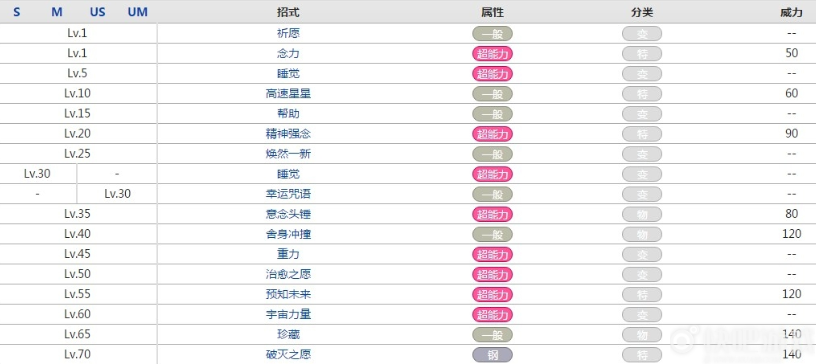The height and width of the screenshot is (364, 816).
Task: Click 变 category badge in 重力 row
Action: point(642,254)
